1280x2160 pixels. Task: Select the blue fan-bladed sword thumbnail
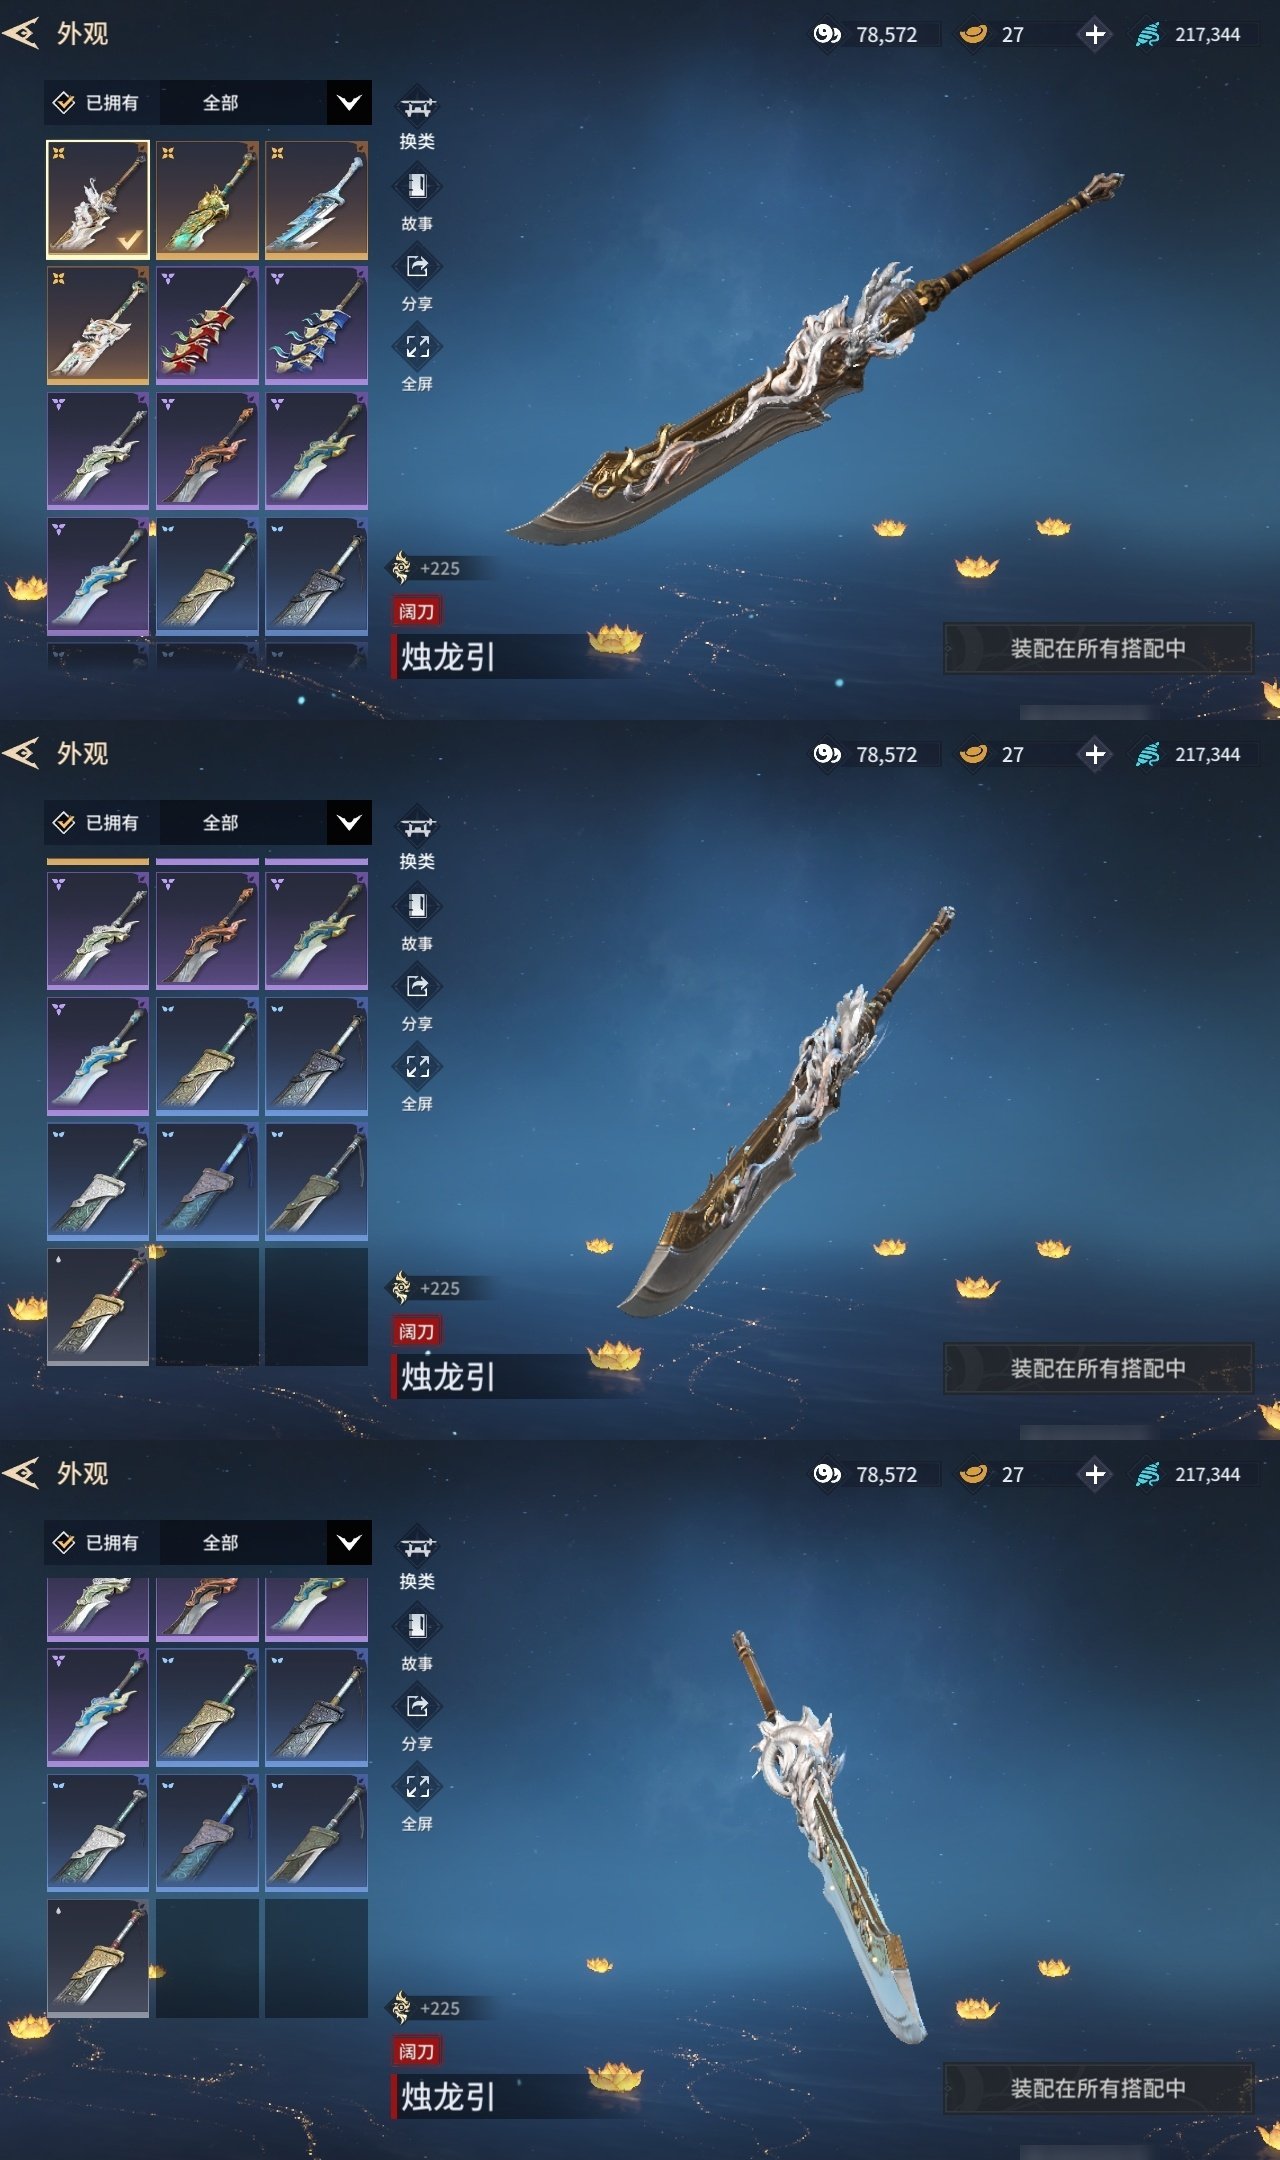tap(316, 325)
